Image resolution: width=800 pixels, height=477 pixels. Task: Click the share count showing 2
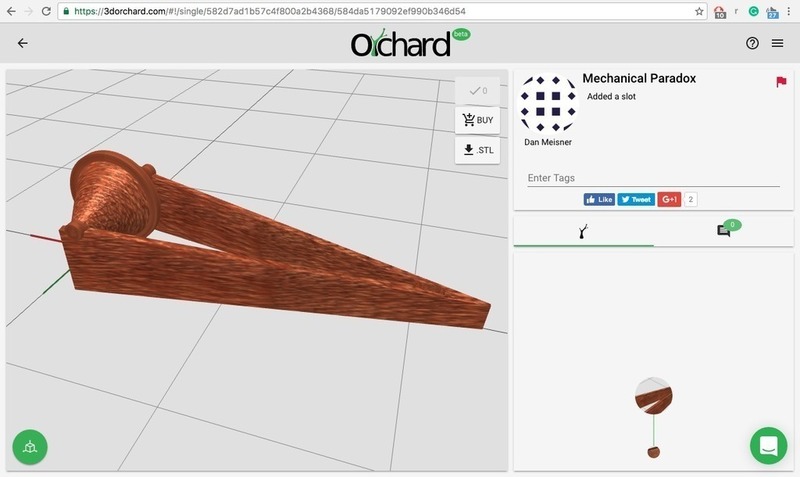(x=690, y=199)
